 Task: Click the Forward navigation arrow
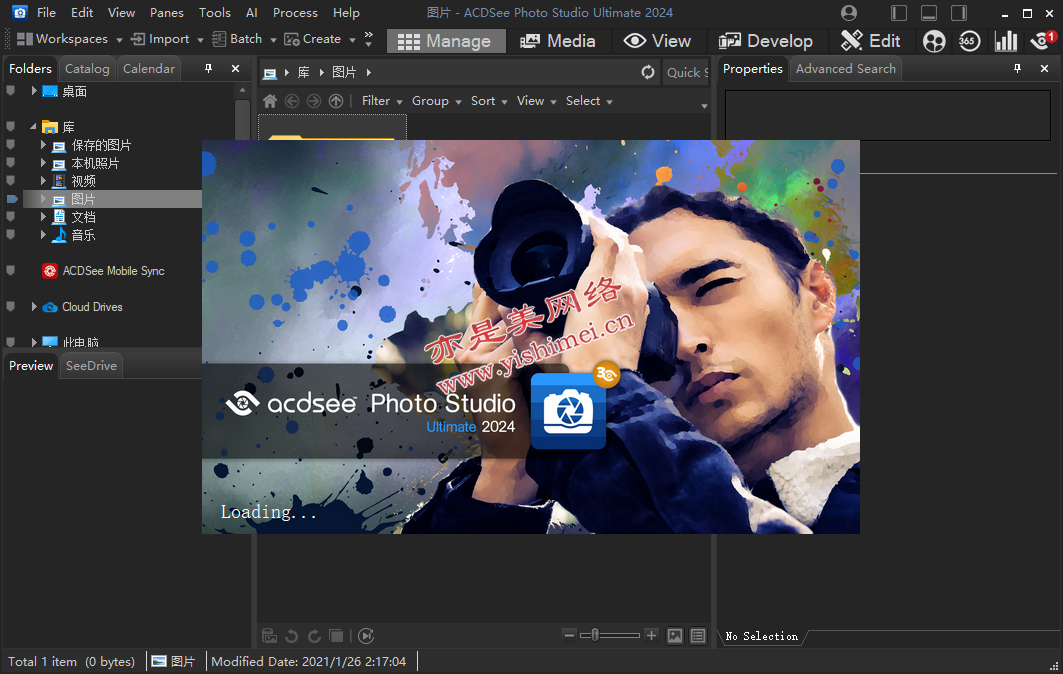tap(314, 101)
